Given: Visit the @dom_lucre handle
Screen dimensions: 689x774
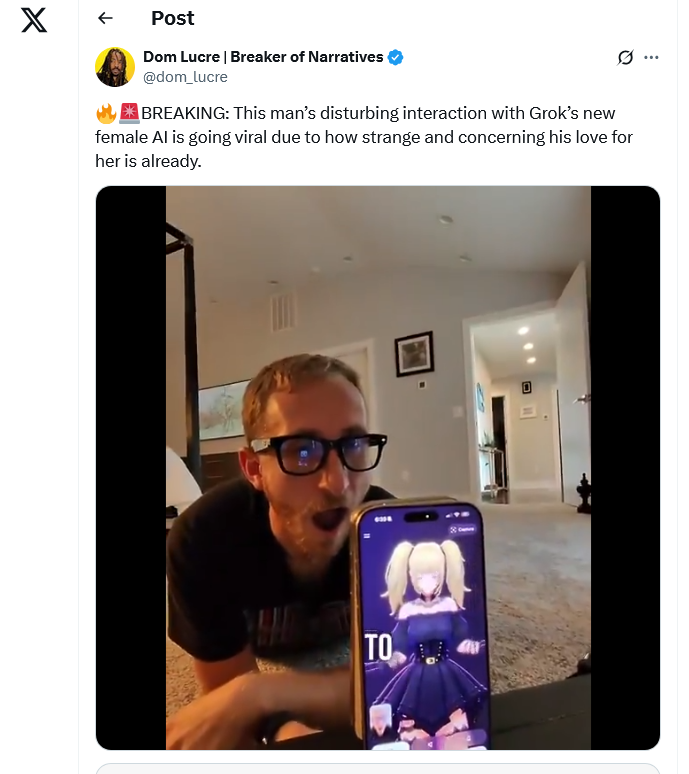Looking at the screenshot, I should [x=185, y=77].
